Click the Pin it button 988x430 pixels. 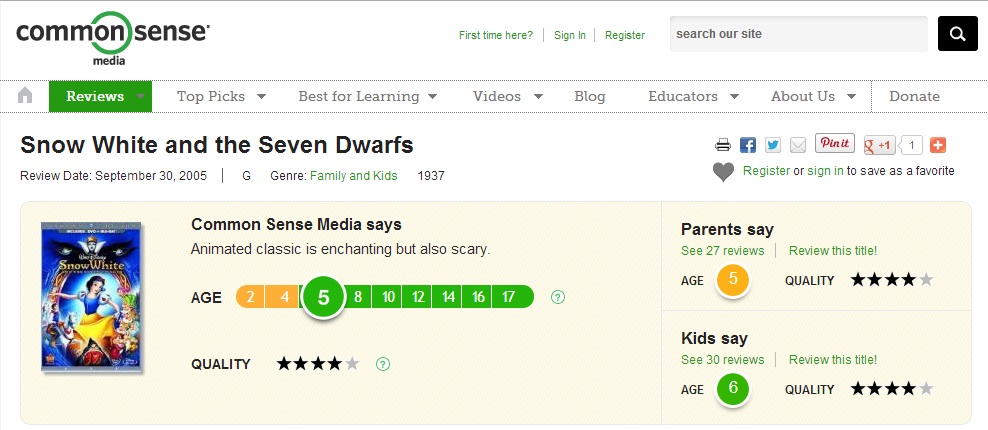[835, 143]
